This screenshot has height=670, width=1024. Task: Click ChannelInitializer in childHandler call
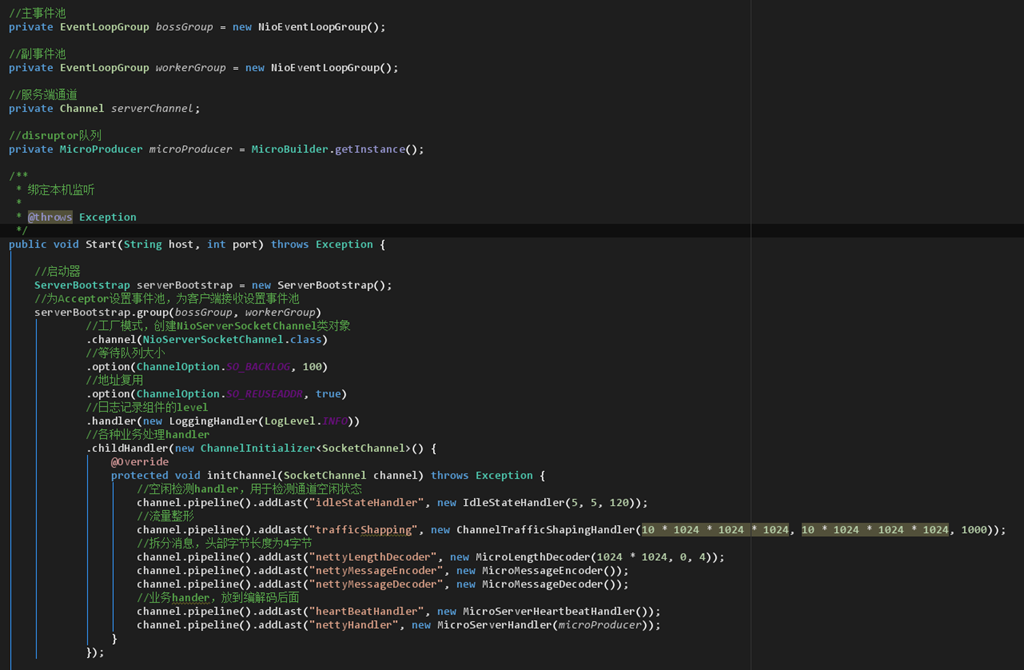coord(258,449)
